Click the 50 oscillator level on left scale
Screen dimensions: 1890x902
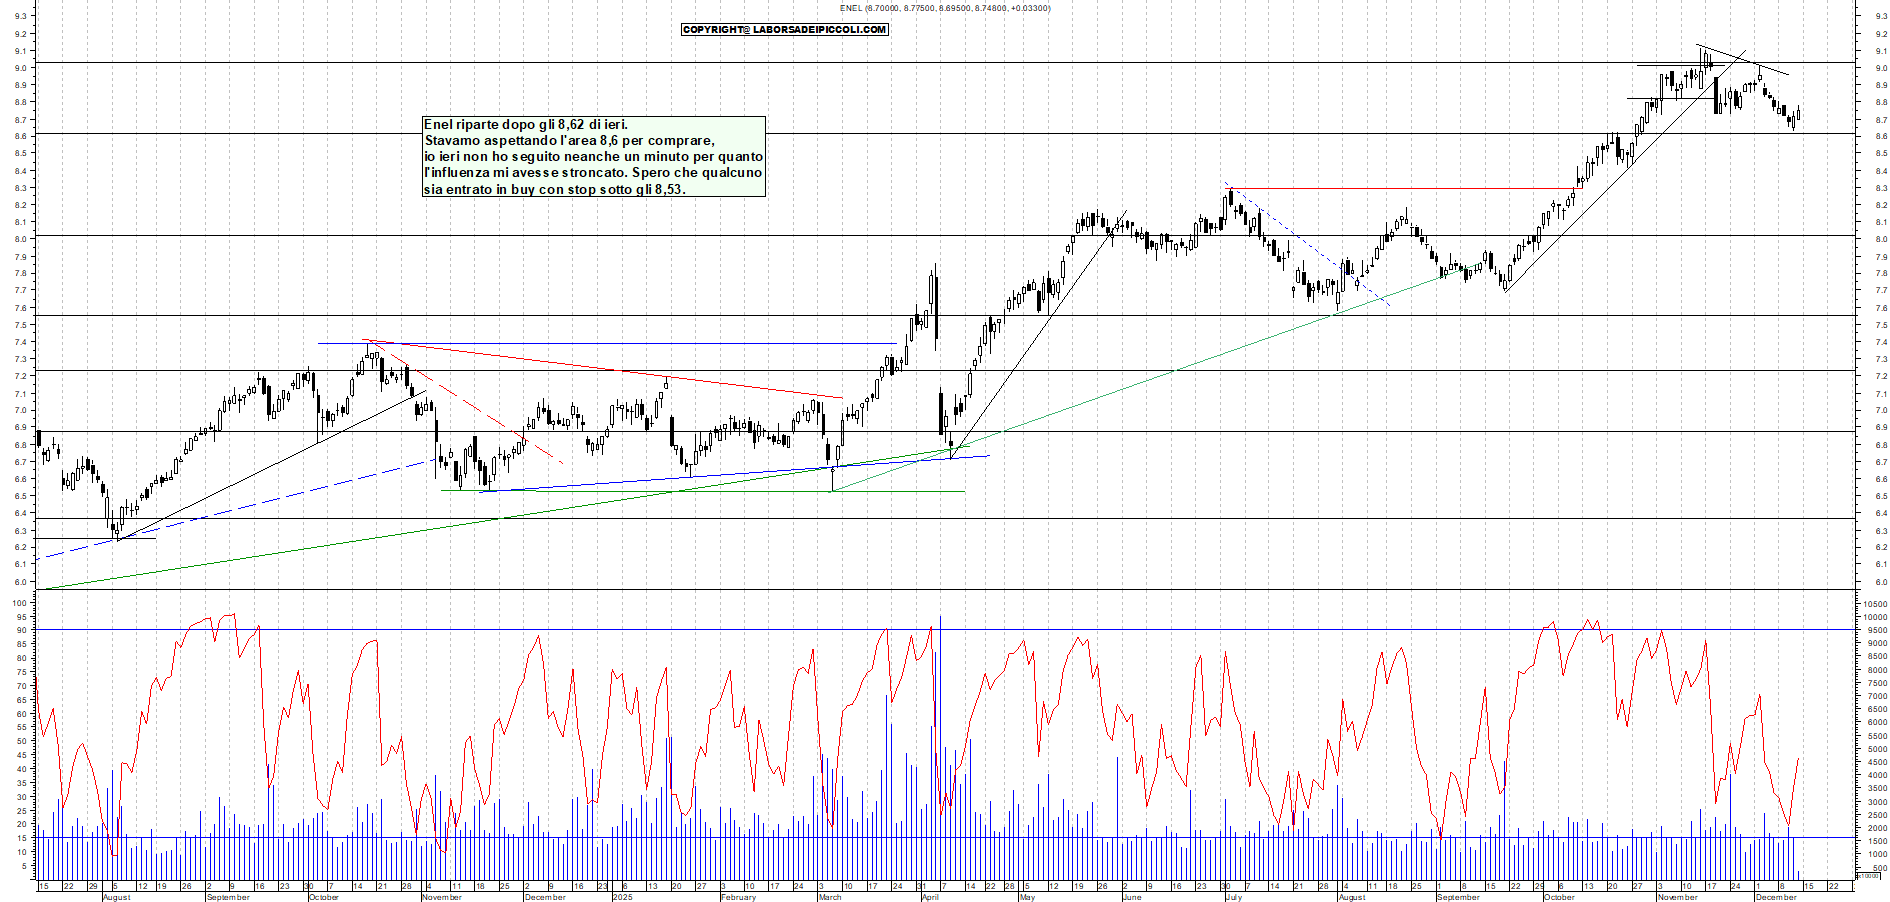click(20, 742)
